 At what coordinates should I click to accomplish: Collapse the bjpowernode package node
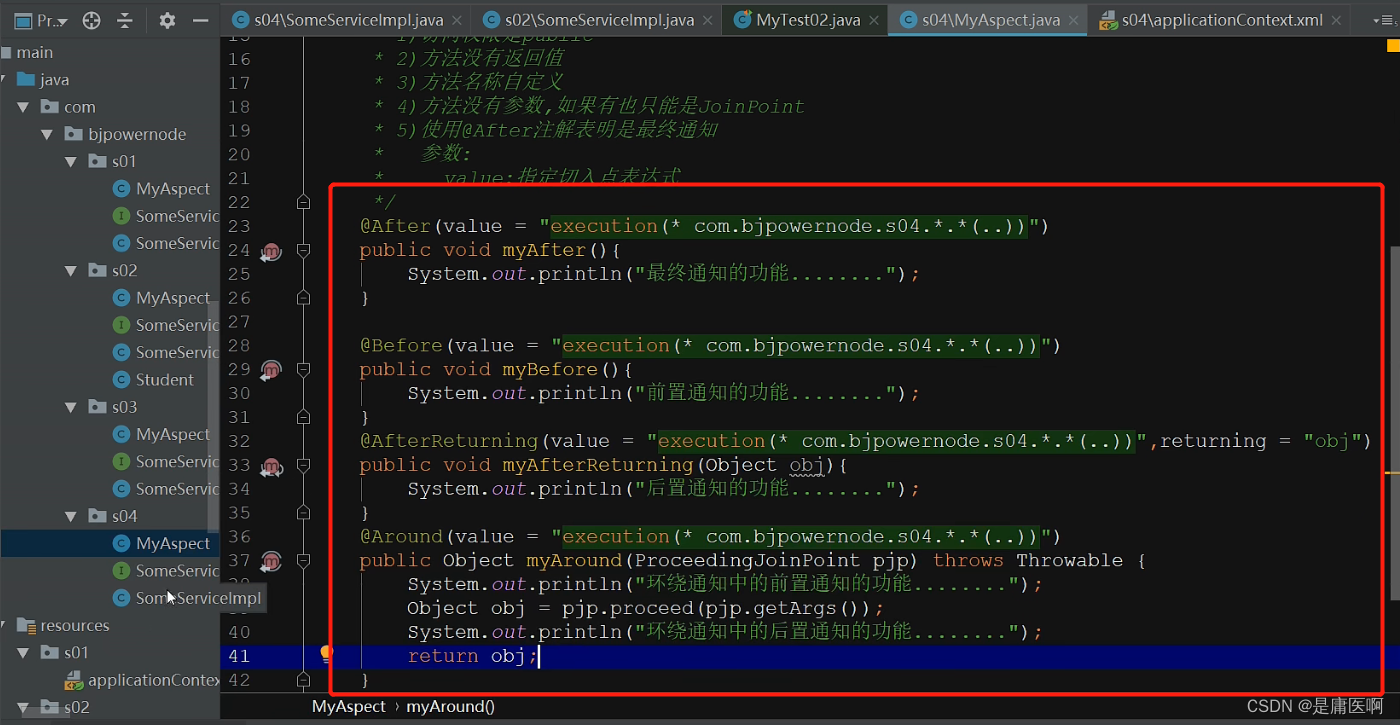[48, 134]
